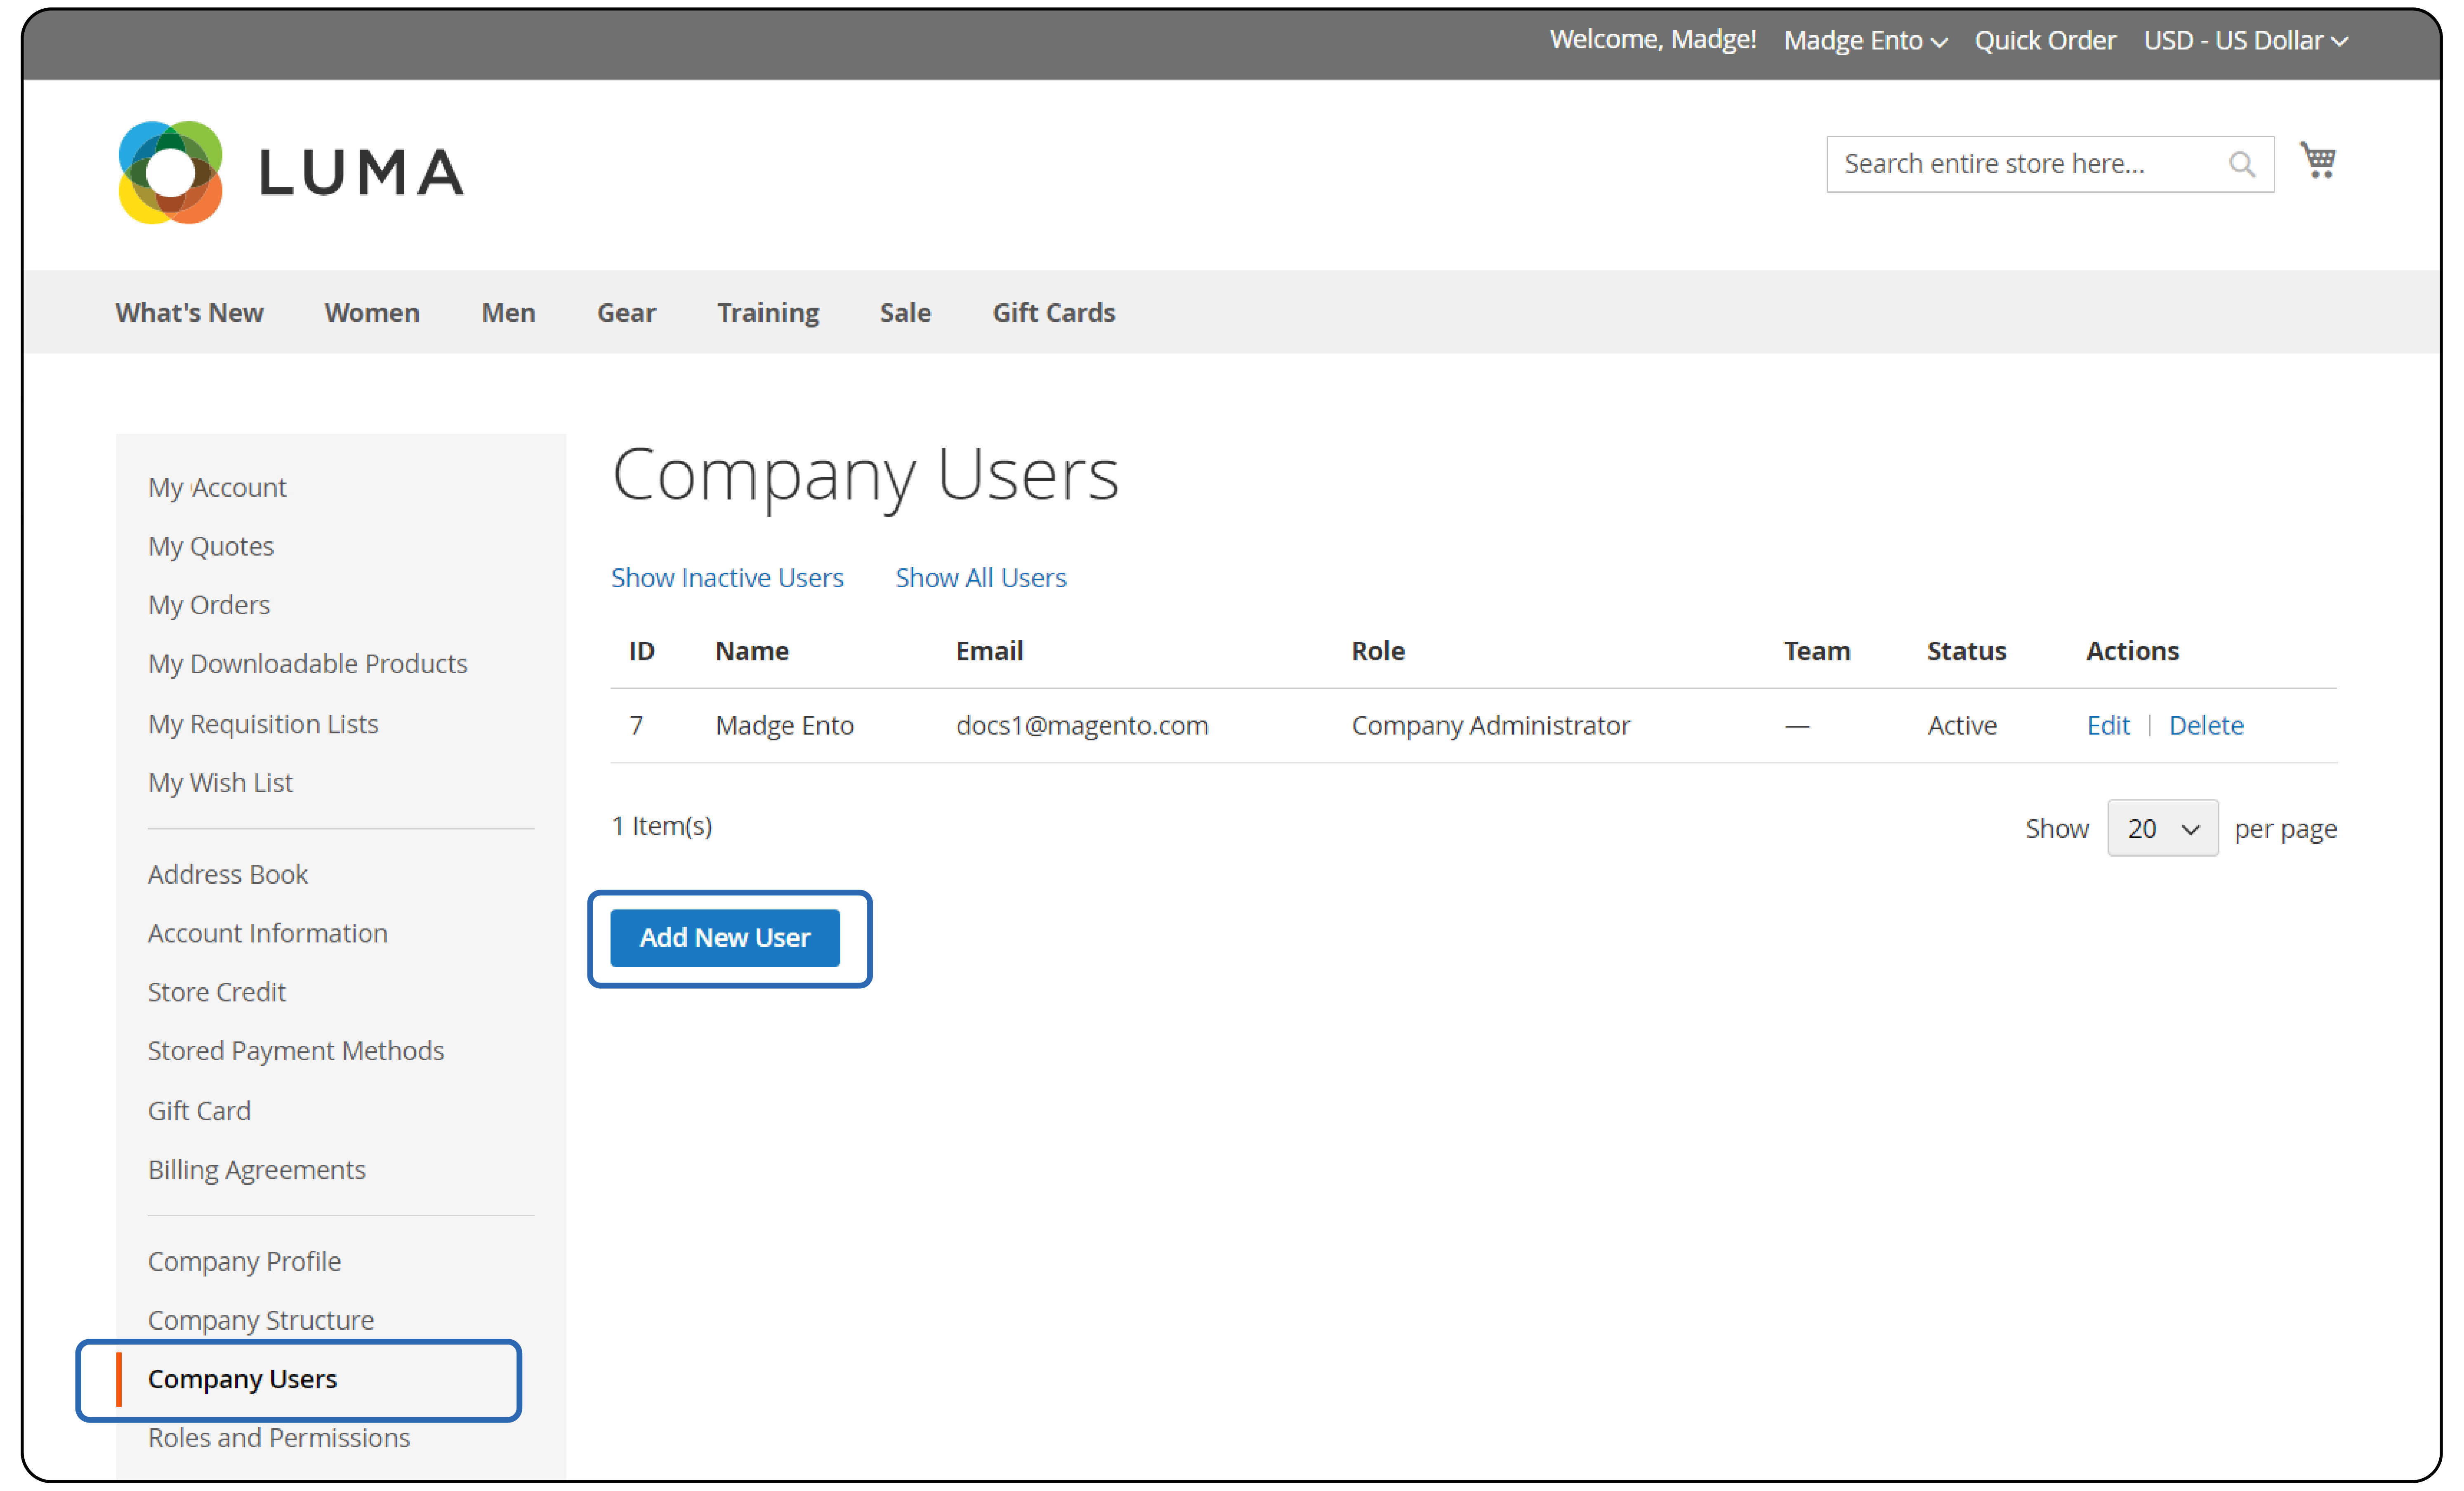
Task: Expand the Madge Ento account menu
Action: (x=1865, y=40)
